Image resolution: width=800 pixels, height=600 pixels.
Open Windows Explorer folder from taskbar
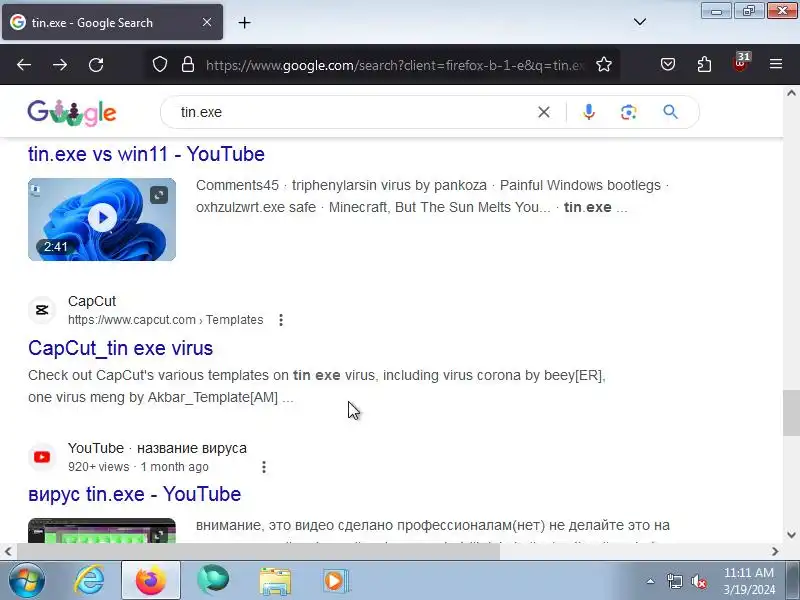274,581
